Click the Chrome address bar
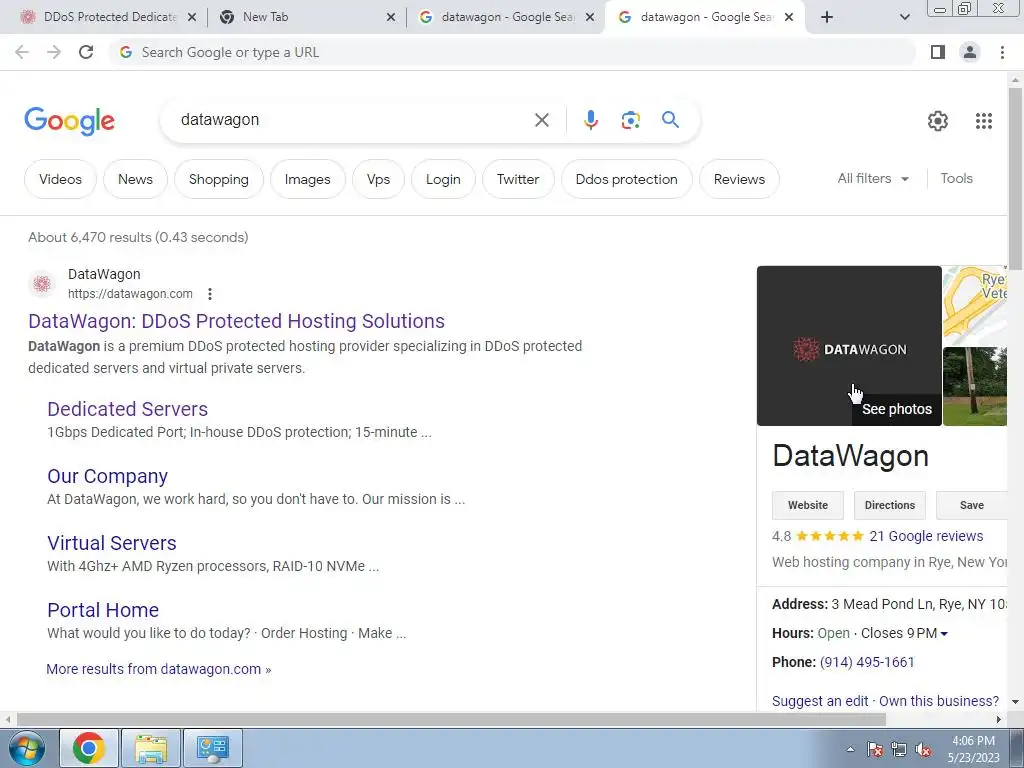Image resolution: width=1024 pixels, height=768 pixels. click(x=511, y=52)
